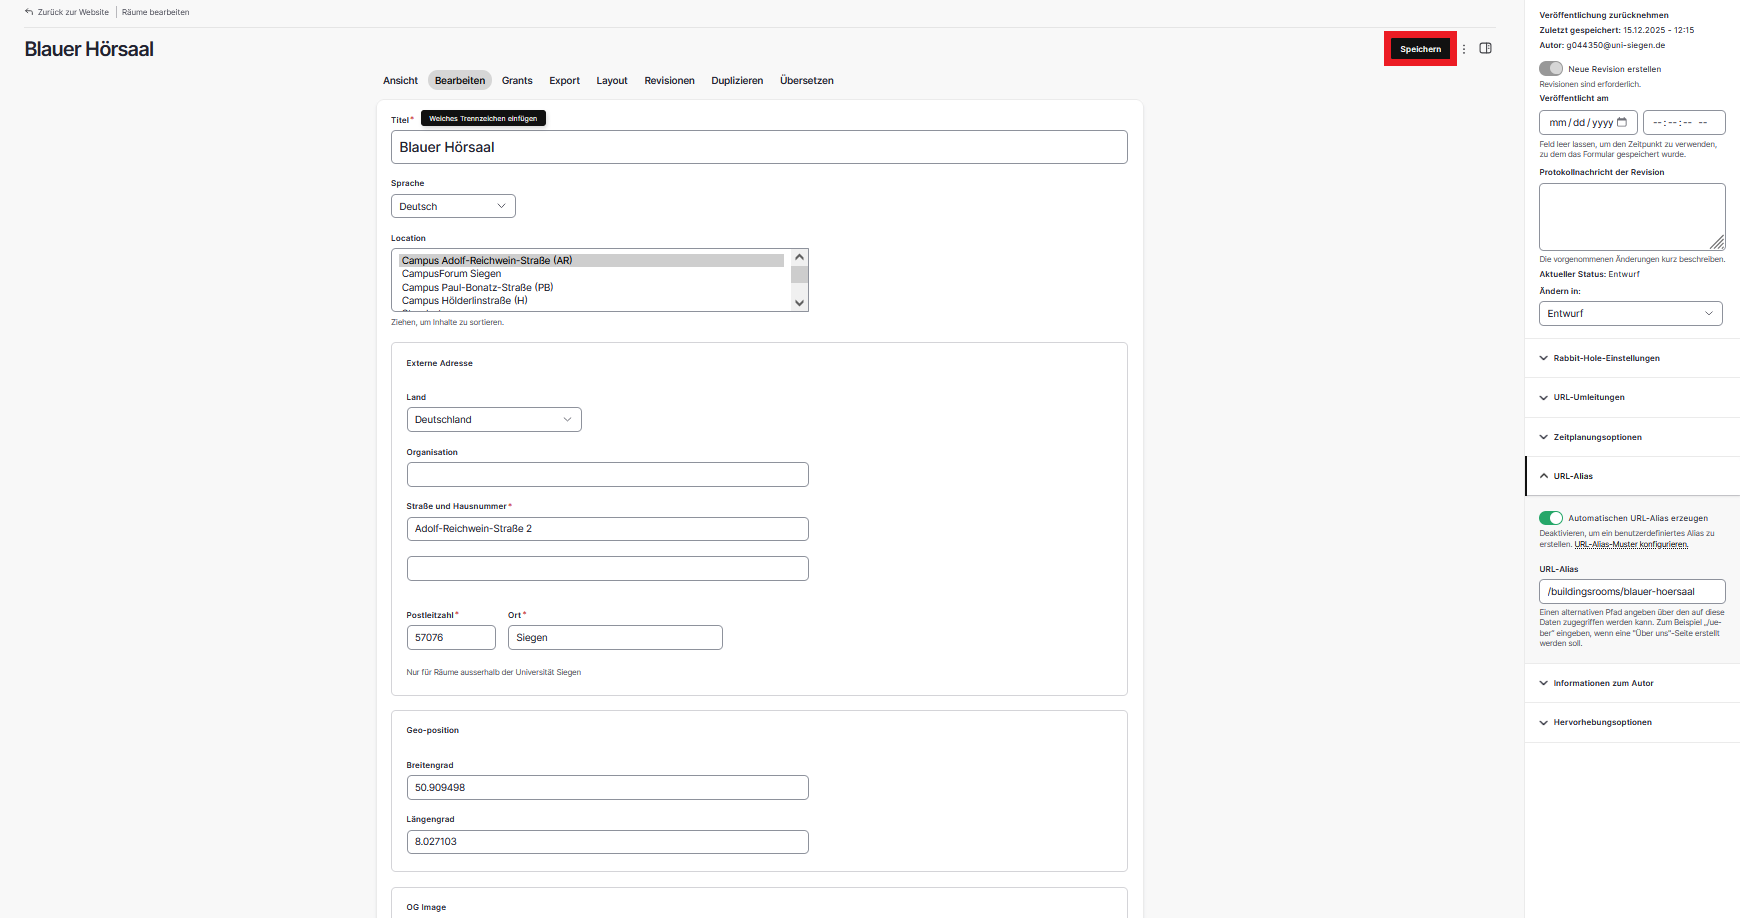Collapse the URL-Alias section chevron
Viewport: 1740px width, 918px height.
click(x=1544, y=476)
